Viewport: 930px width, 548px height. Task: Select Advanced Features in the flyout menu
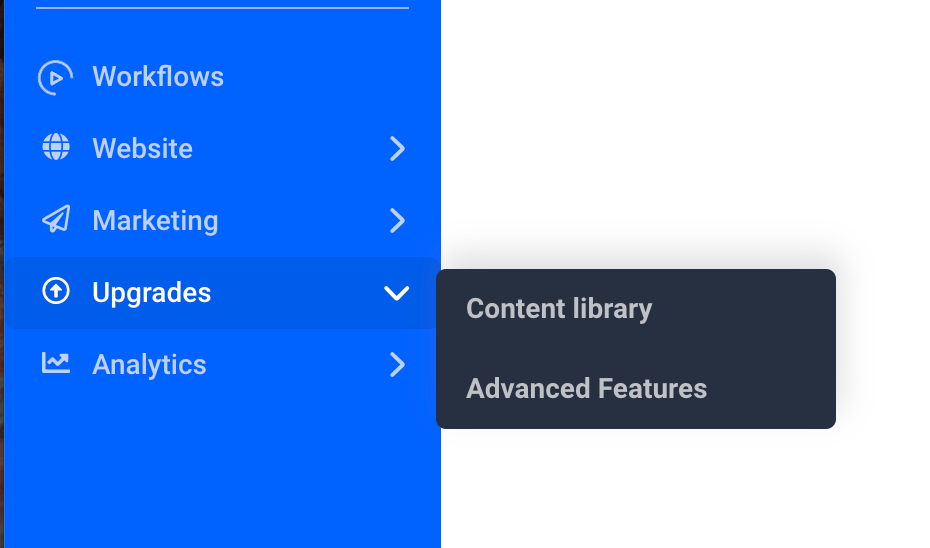tap(586, 388)
